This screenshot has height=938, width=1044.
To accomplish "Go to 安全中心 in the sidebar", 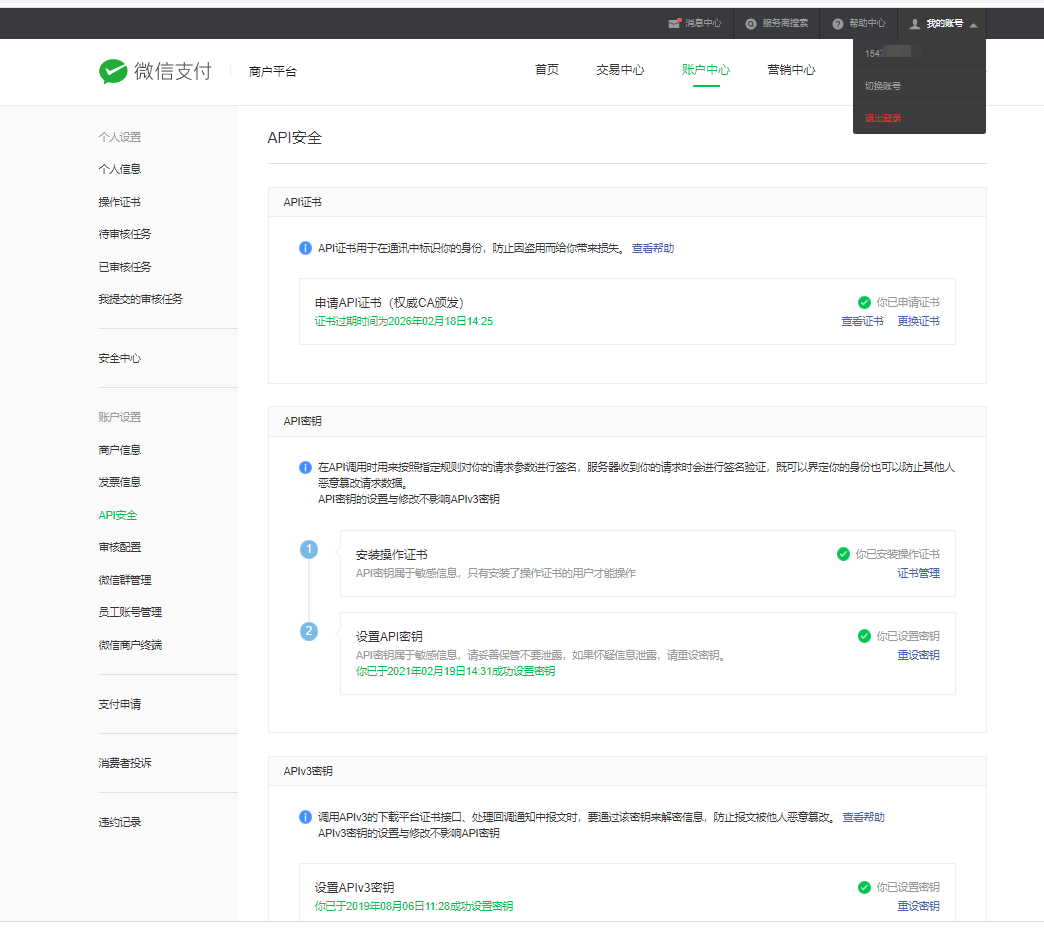I will click(x=120, y=358).
